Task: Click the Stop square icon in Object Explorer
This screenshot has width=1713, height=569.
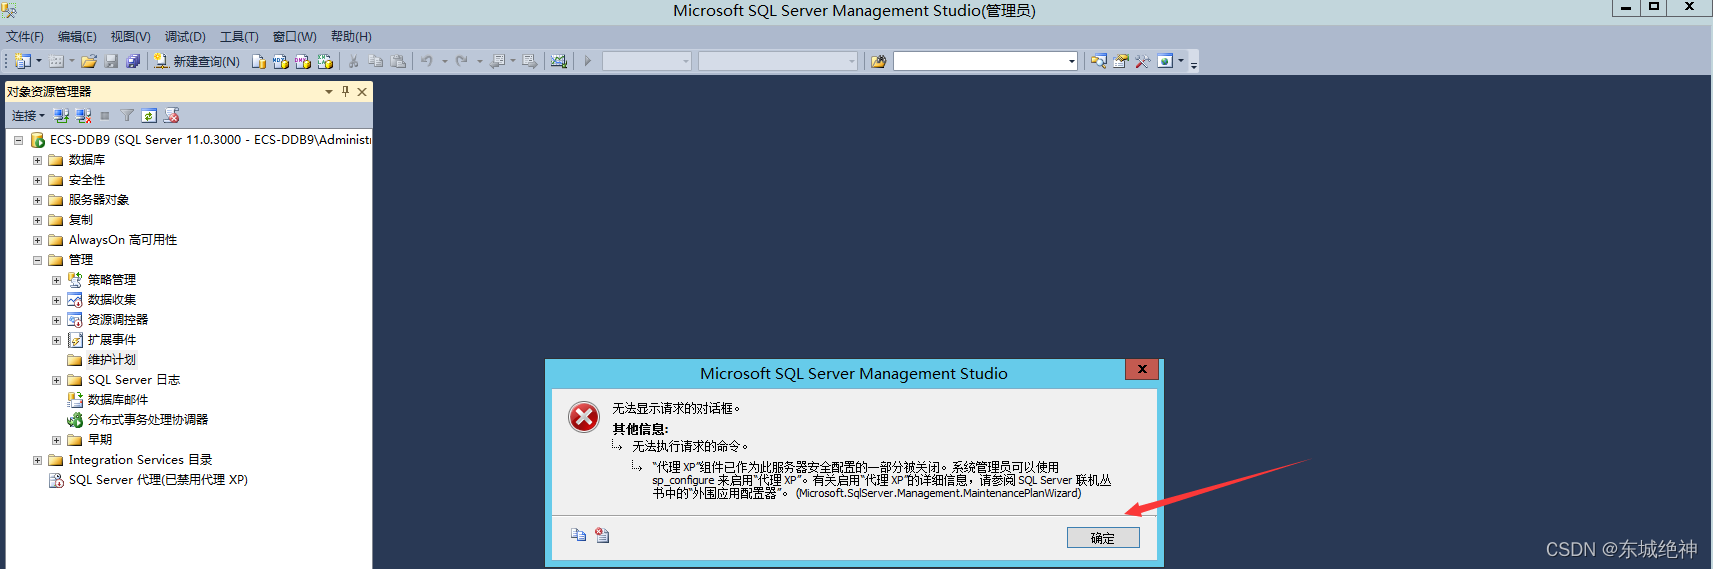Action: (105, 116)
